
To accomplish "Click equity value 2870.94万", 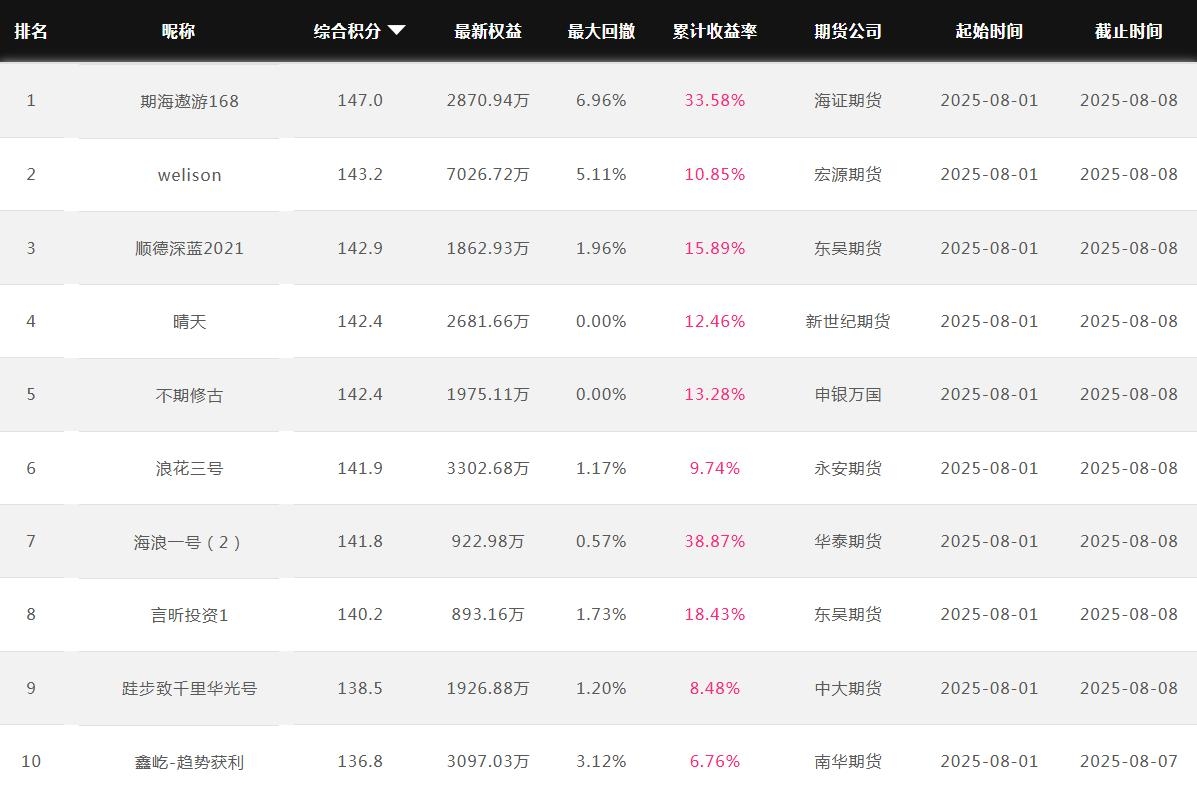I will coord(488,100).
